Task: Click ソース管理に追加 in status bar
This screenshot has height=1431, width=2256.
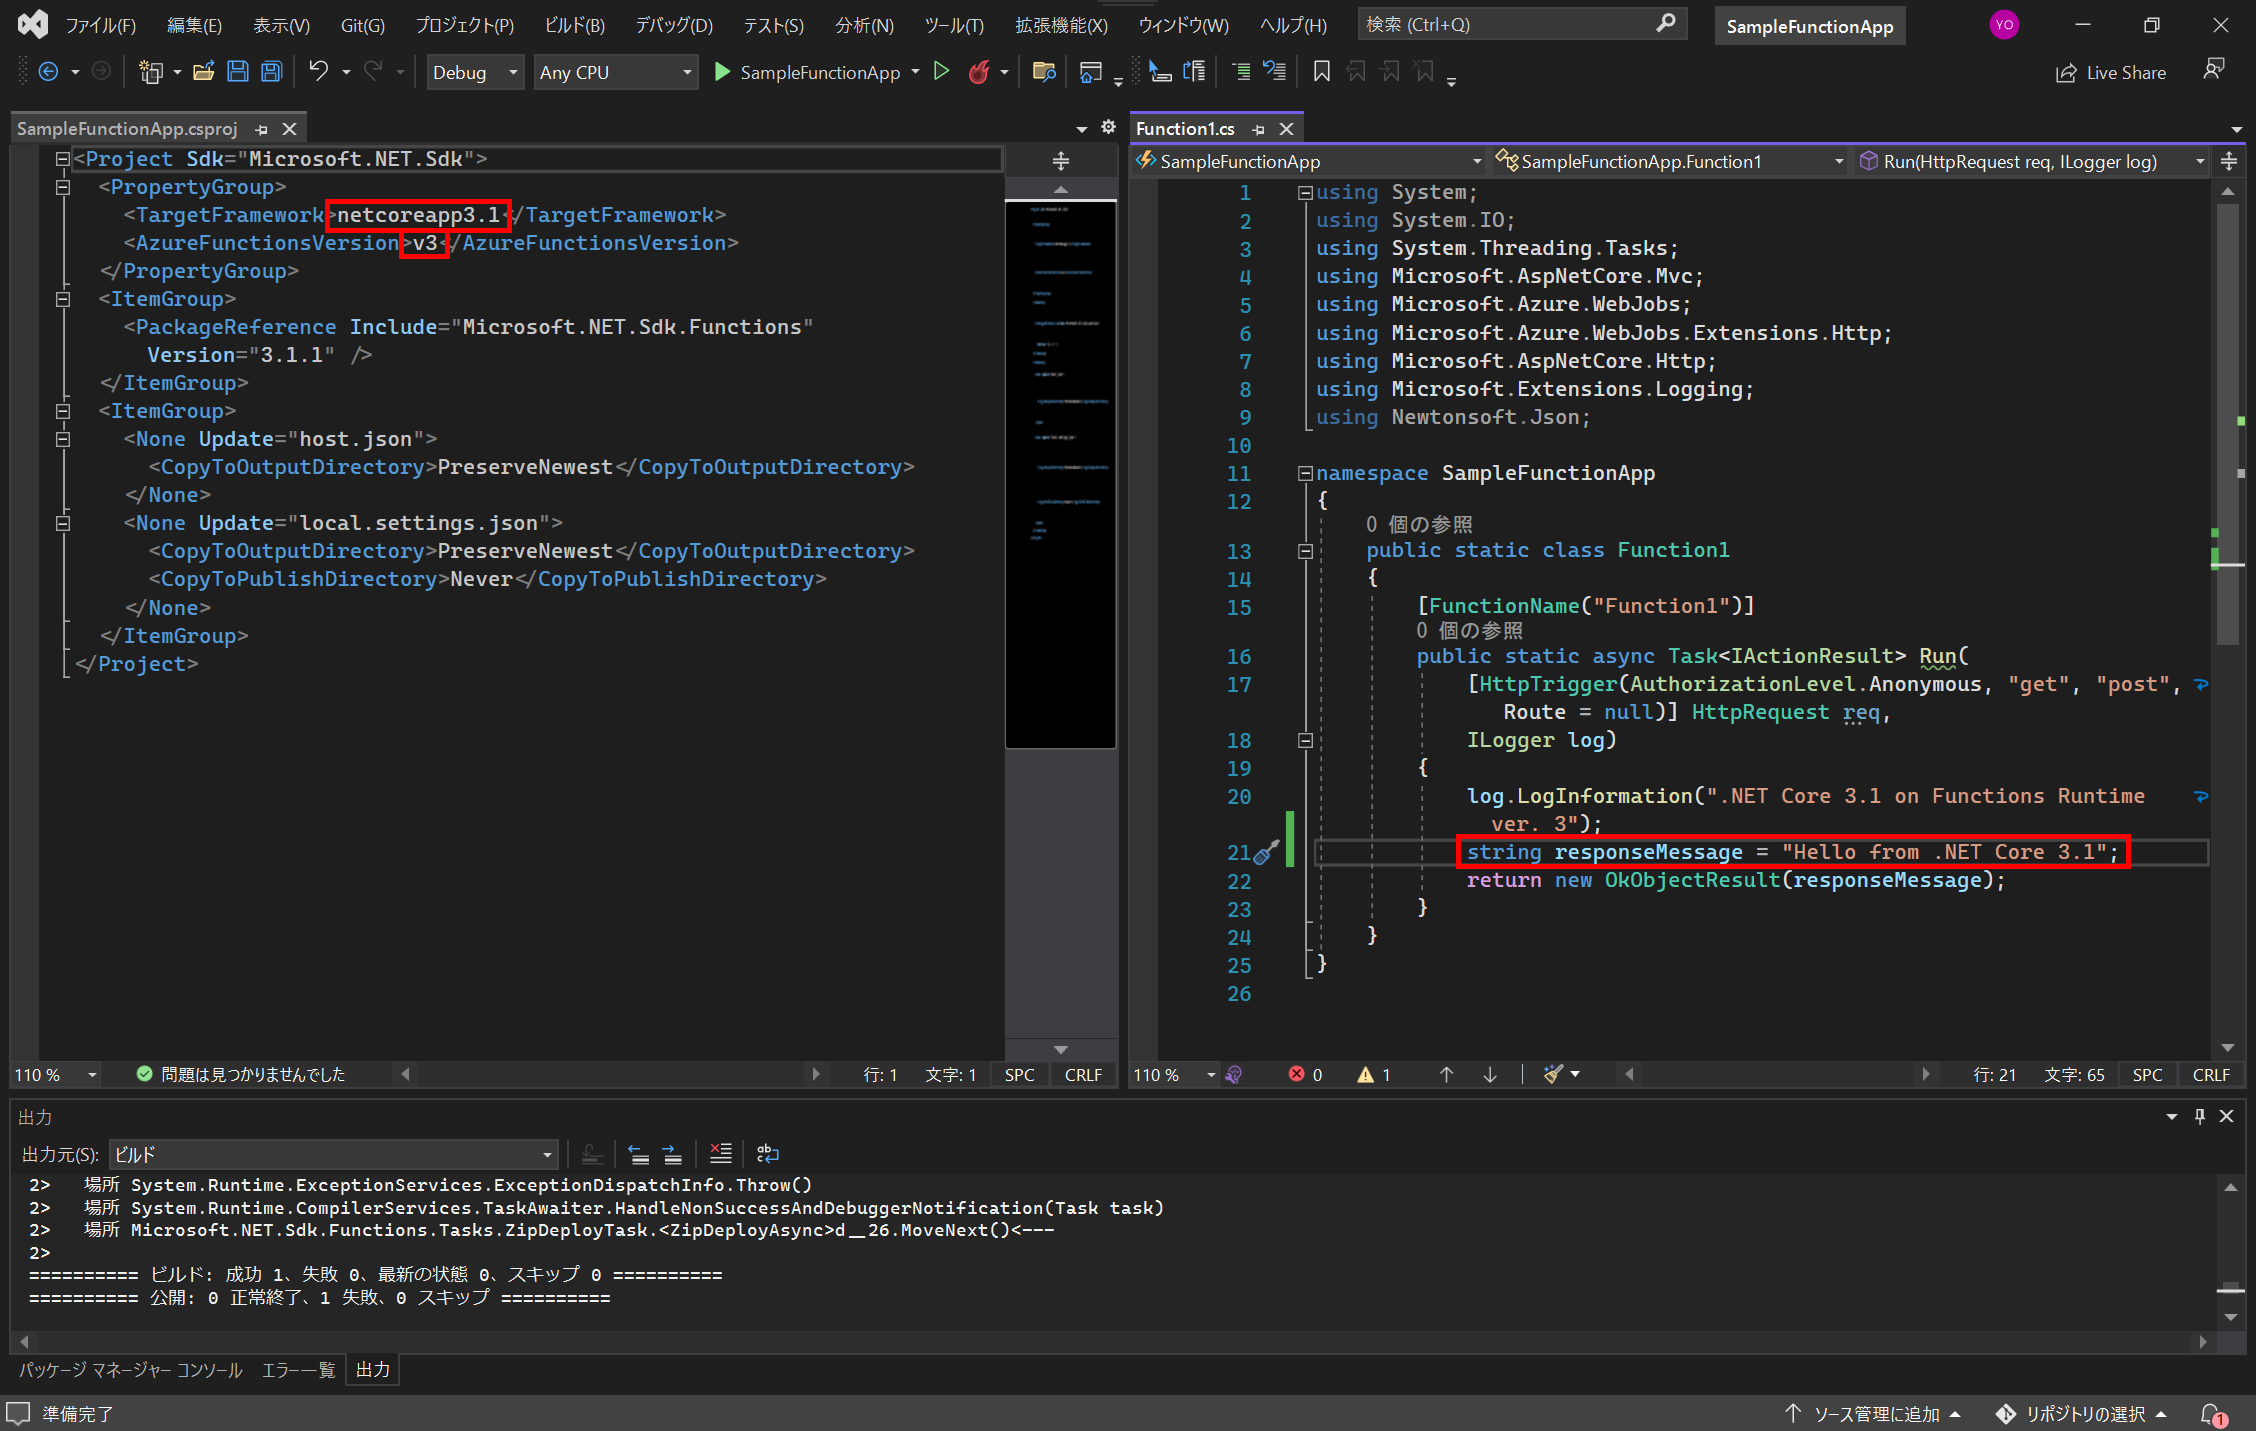Action: click(x=1874, y=1414)
